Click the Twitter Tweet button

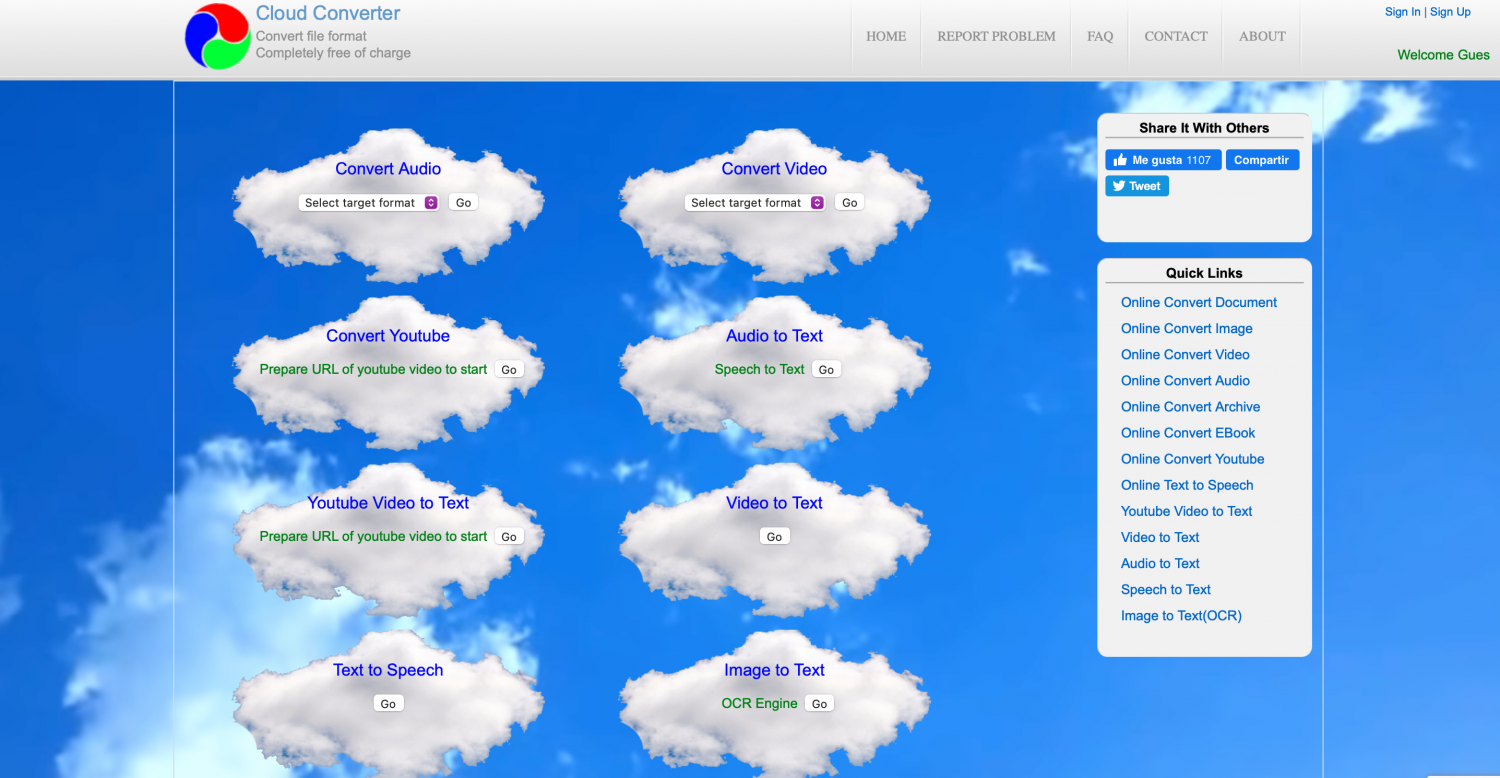coord(1137,186)
